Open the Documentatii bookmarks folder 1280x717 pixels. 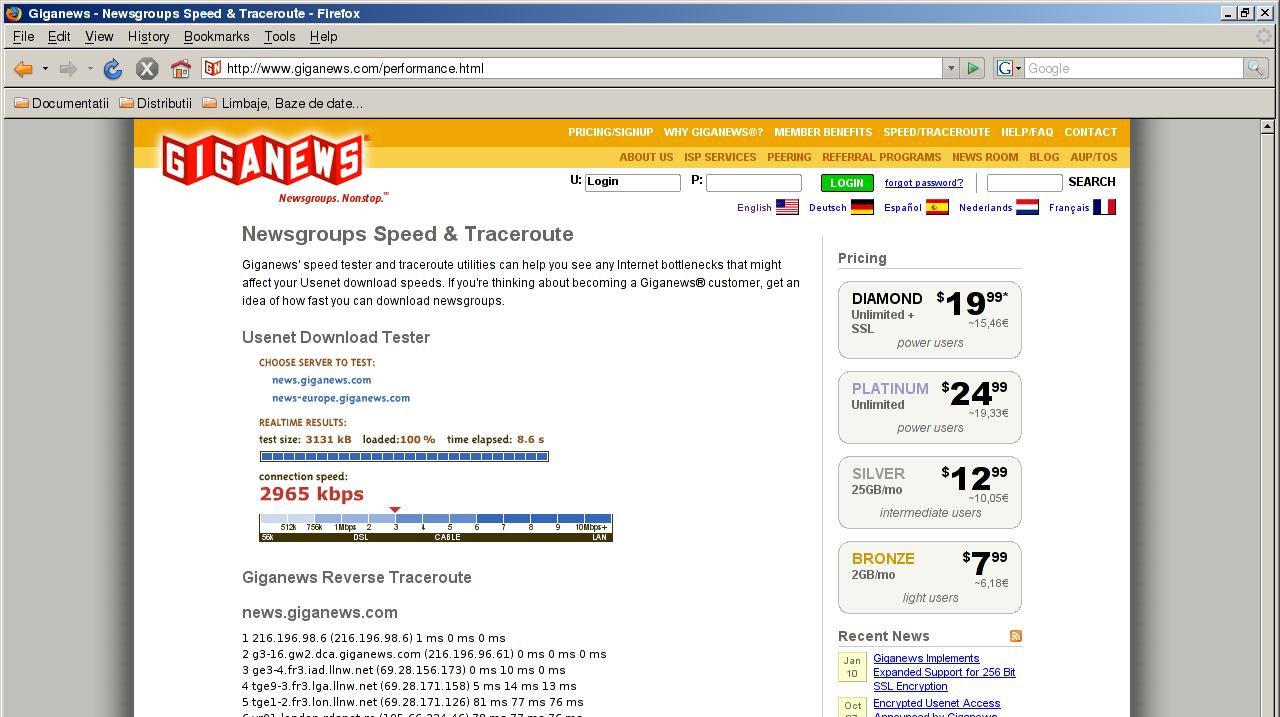click(61, 103)
